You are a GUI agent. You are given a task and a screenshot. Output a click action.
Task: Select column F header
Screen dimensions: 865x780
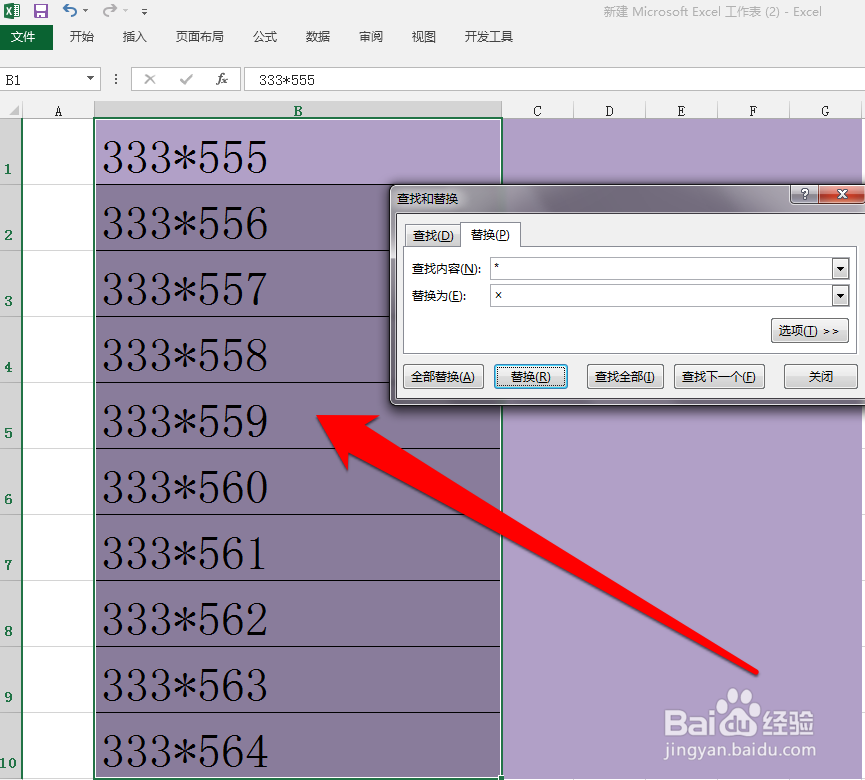point(753,111)
